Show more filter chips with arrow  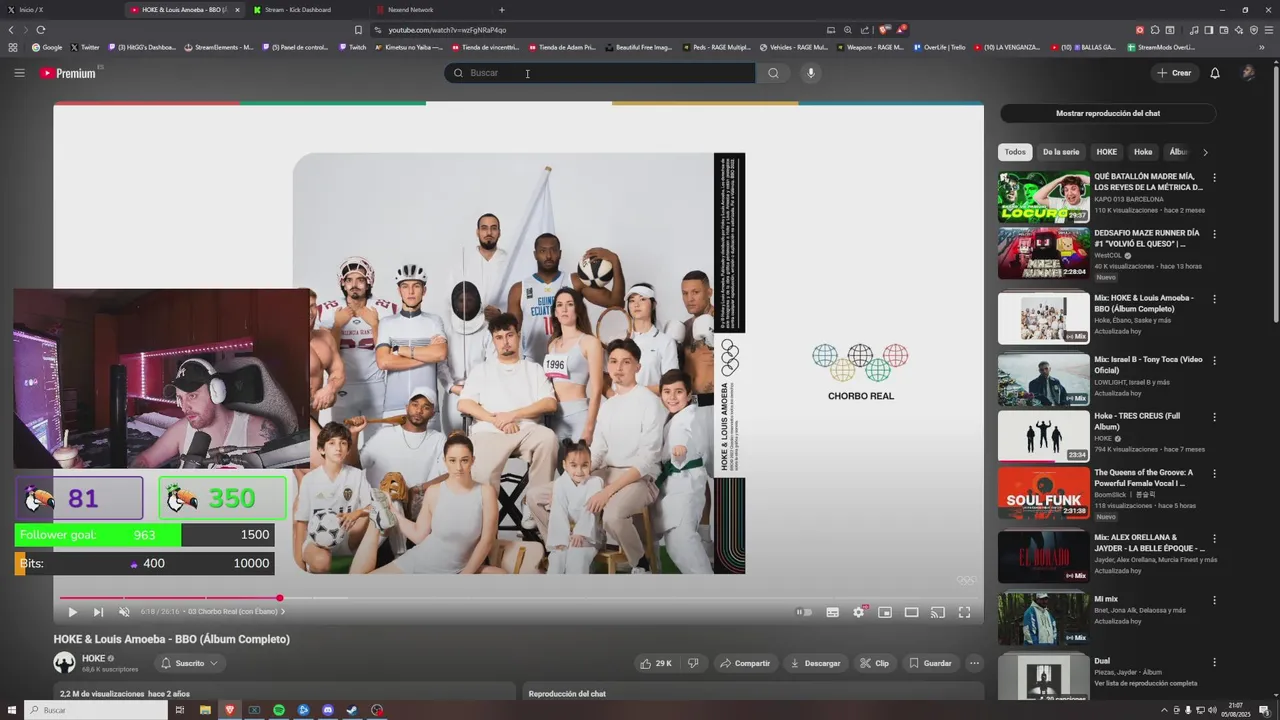(1205, 152)
